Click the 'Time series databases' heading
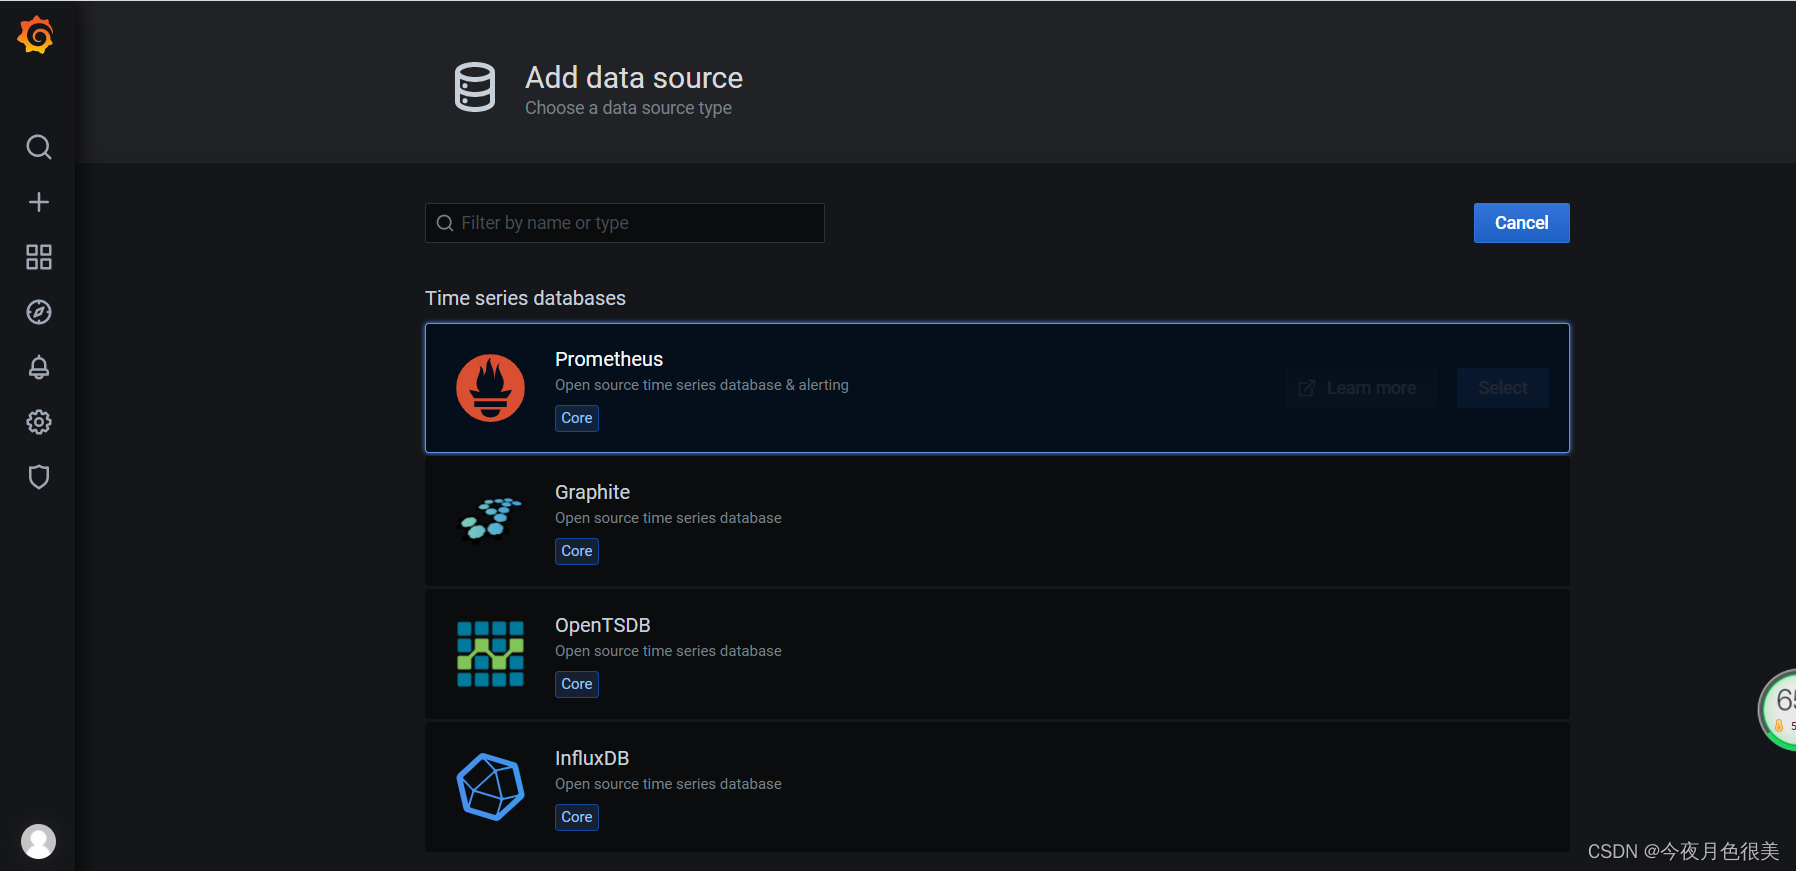 click(x=525, y=298)
